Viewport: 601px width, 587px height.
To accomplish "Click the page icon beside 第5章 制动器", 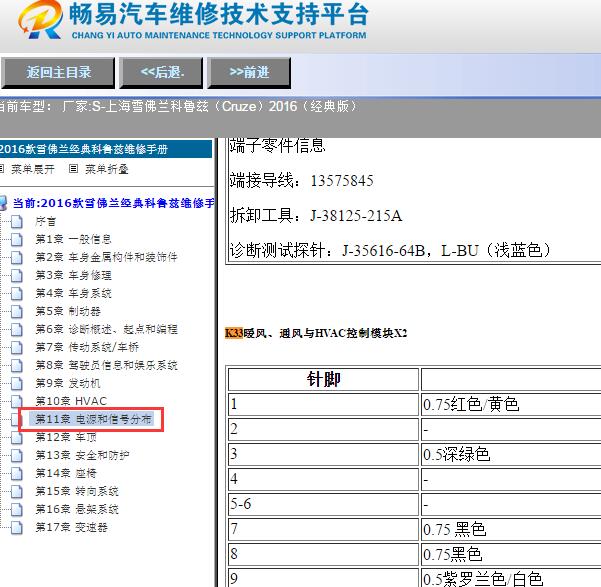I will coord(16,311).
